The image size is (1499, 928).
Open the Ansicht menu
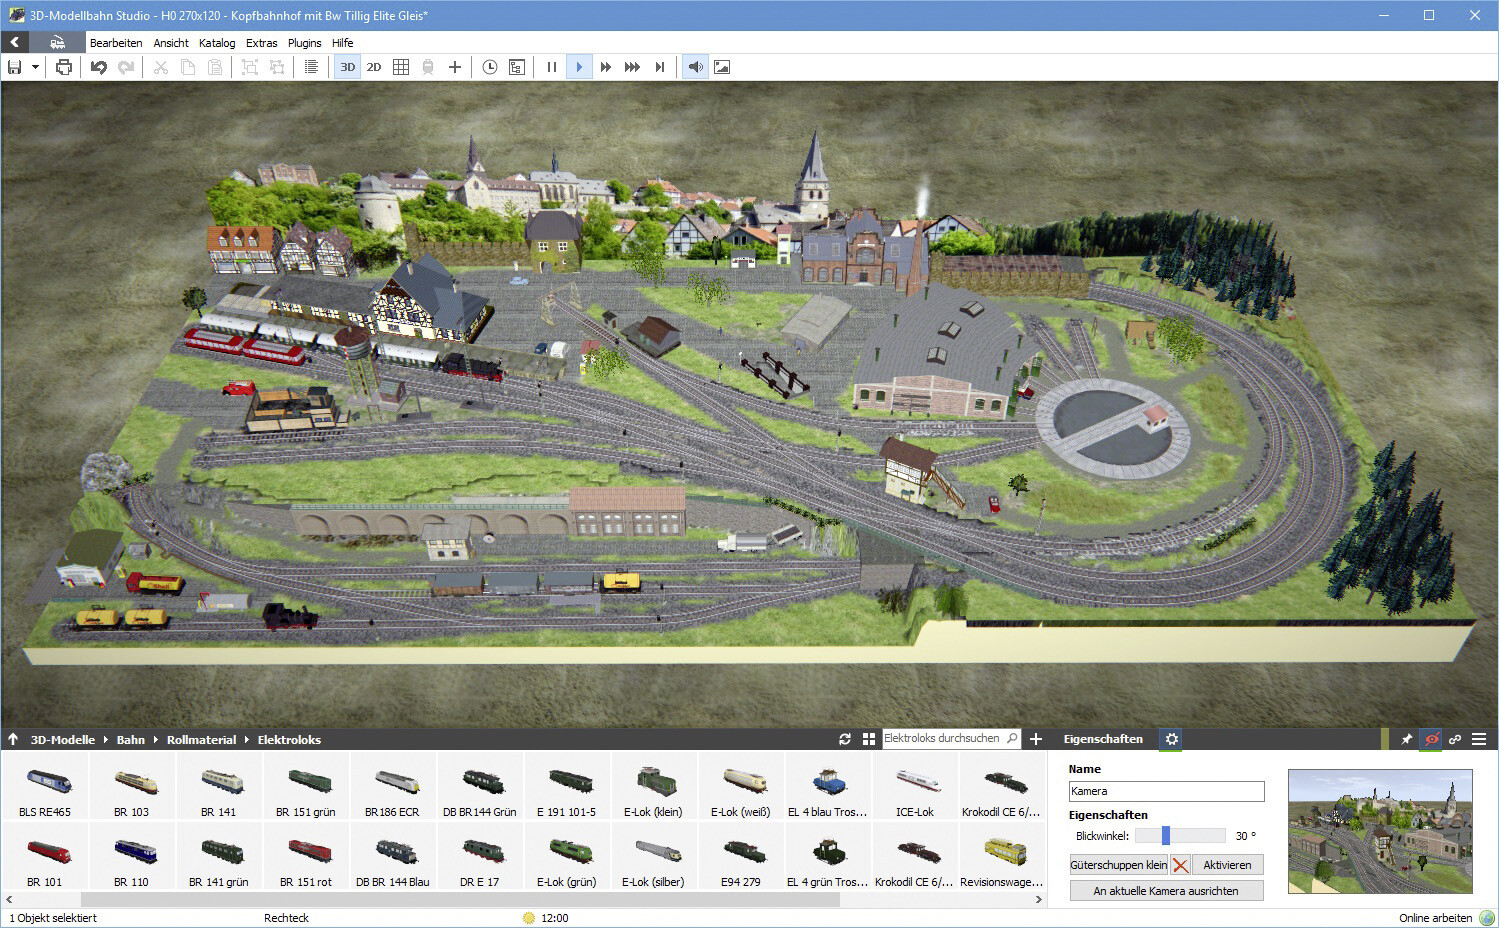[x=171, y=43]
